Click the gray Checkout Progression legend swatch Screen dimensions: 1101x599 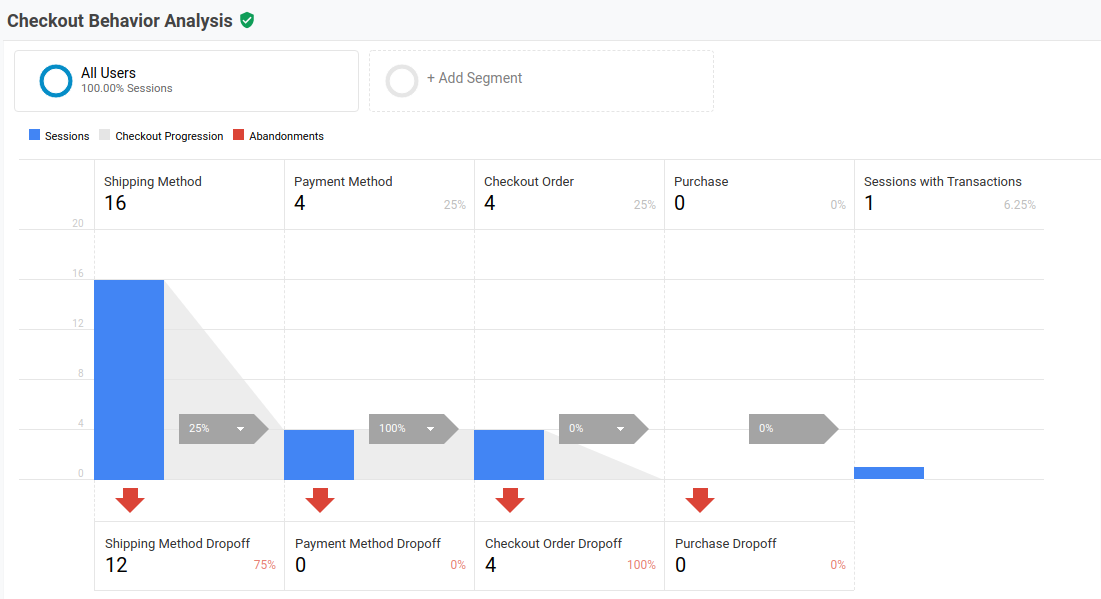tap(104, 135)
